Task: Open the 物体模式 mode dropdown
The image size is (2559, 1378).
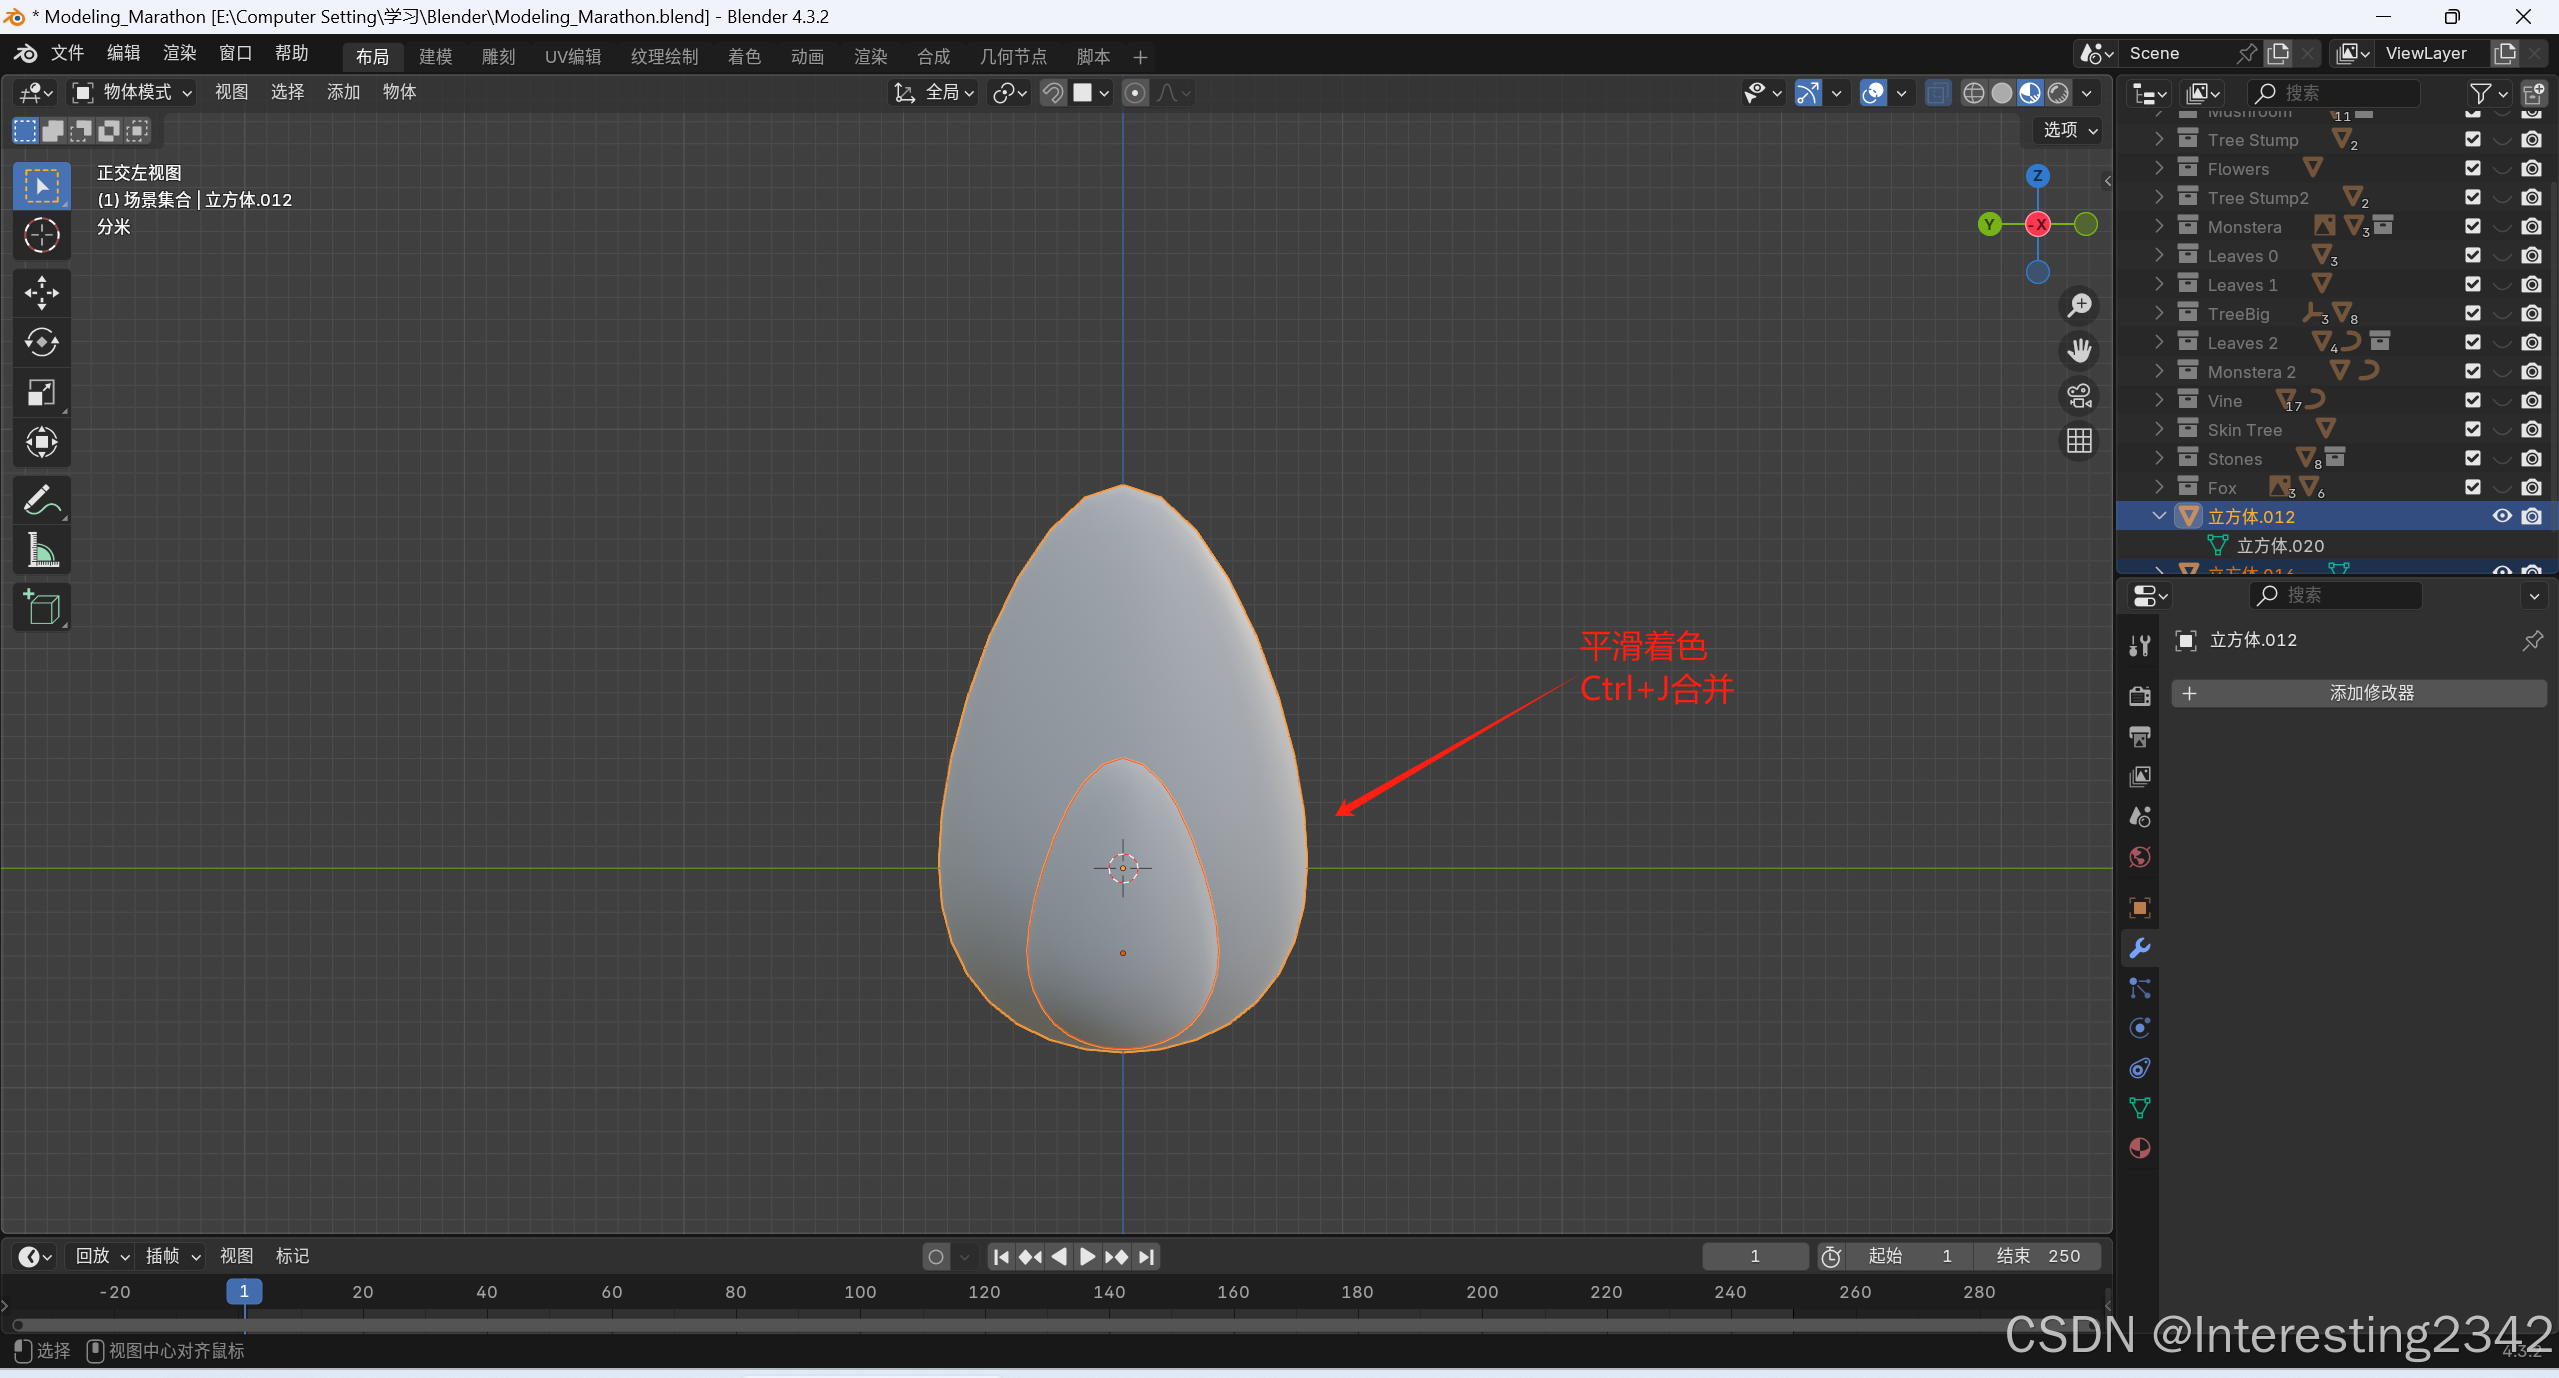Action: (132, 92)
